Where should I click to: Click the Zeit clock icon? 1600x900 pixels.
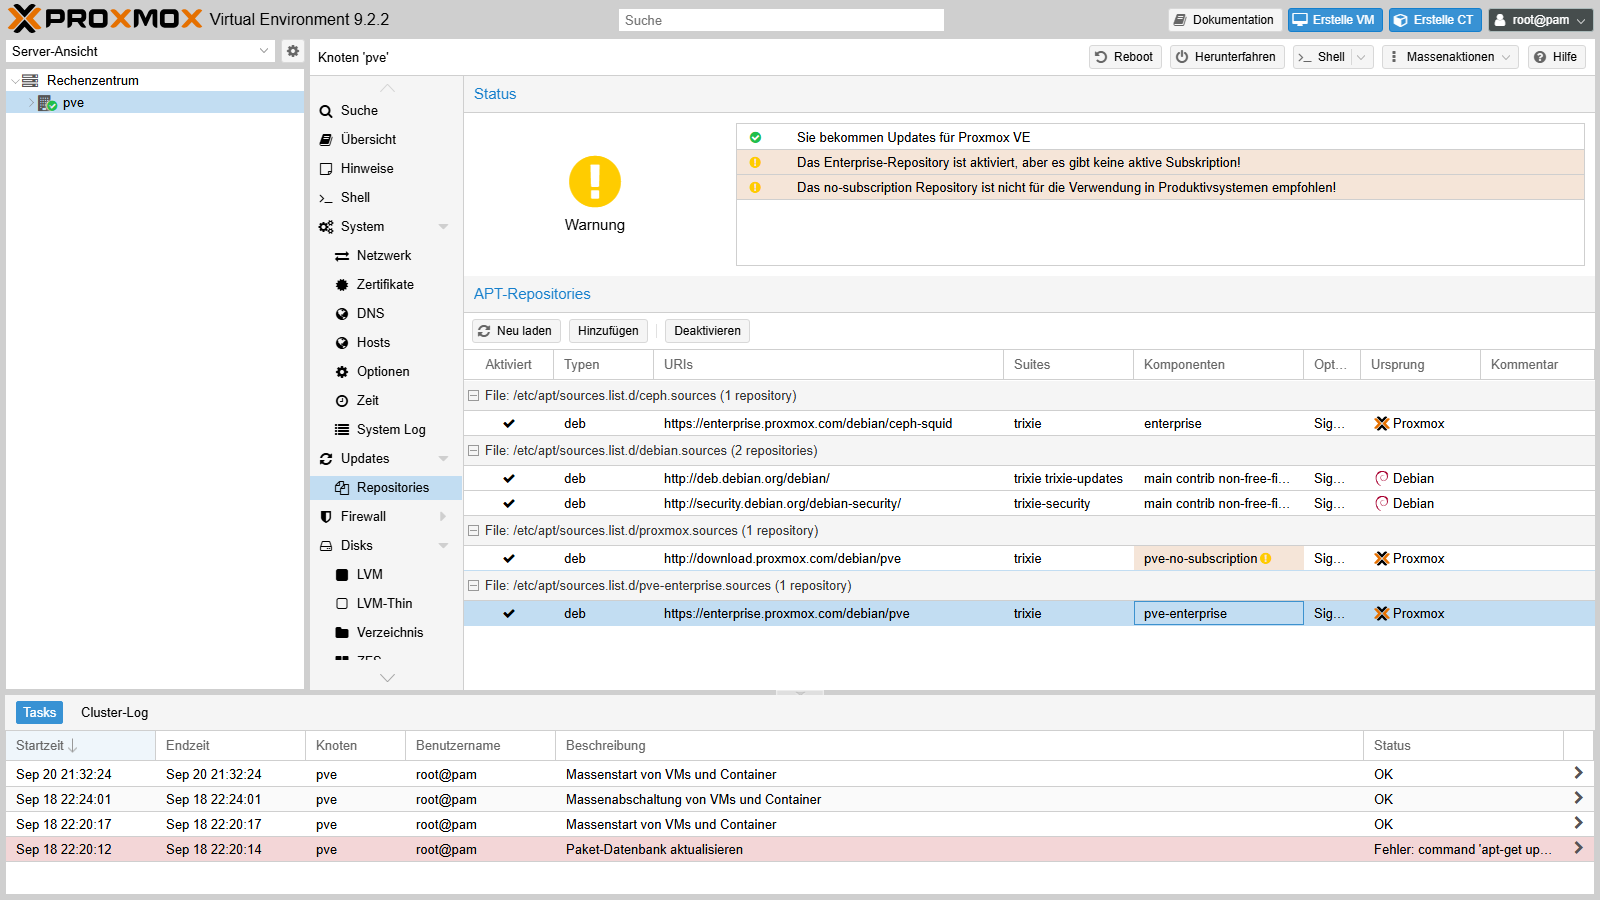coord(342,401)
